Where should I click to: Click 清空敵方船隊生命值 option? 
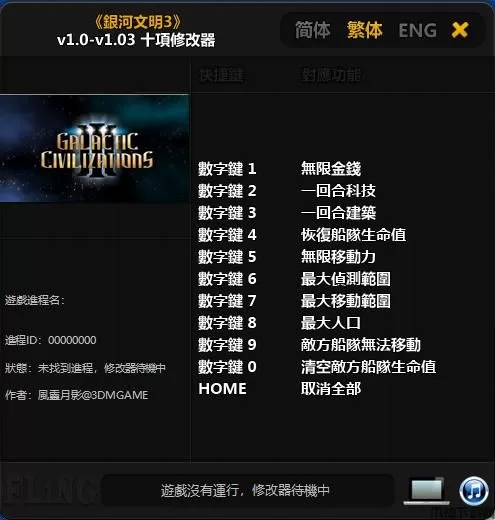368,367
